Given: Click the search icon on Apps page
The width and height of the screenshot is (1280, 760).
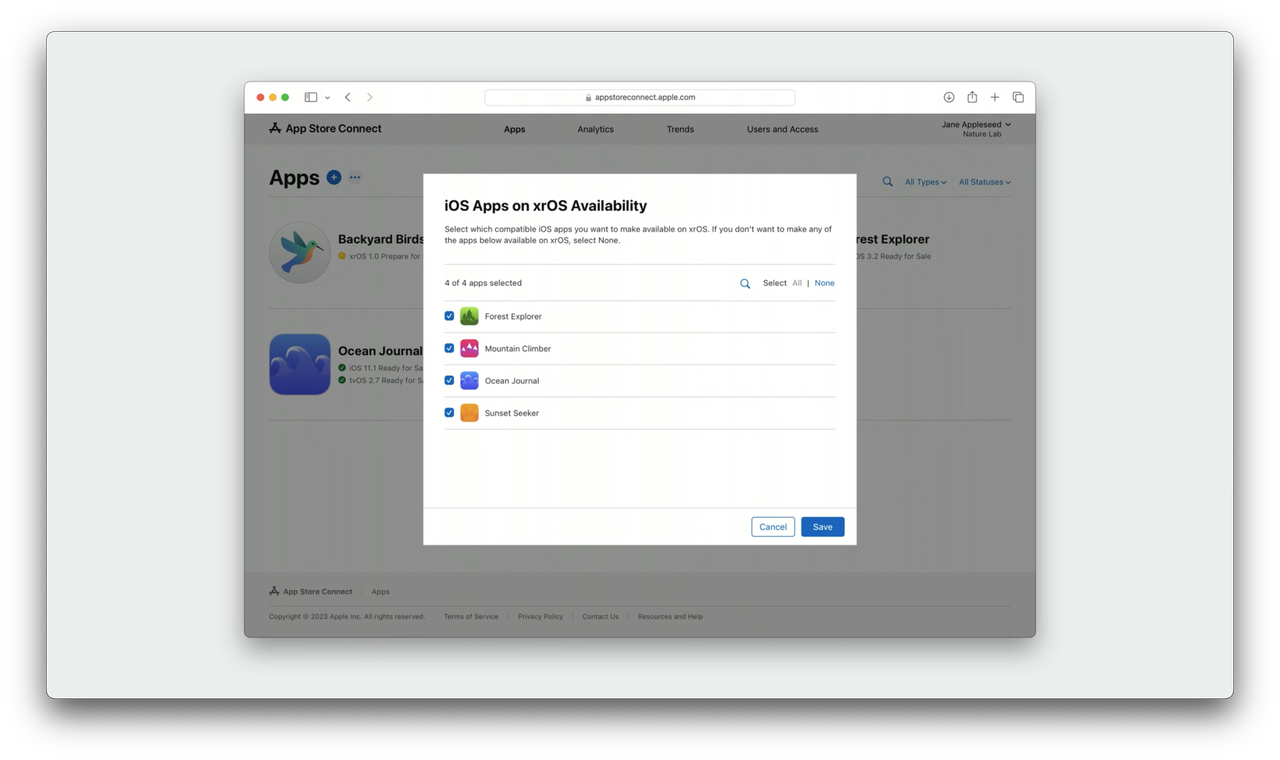Looking at the screenshot, I should point(887,182).
